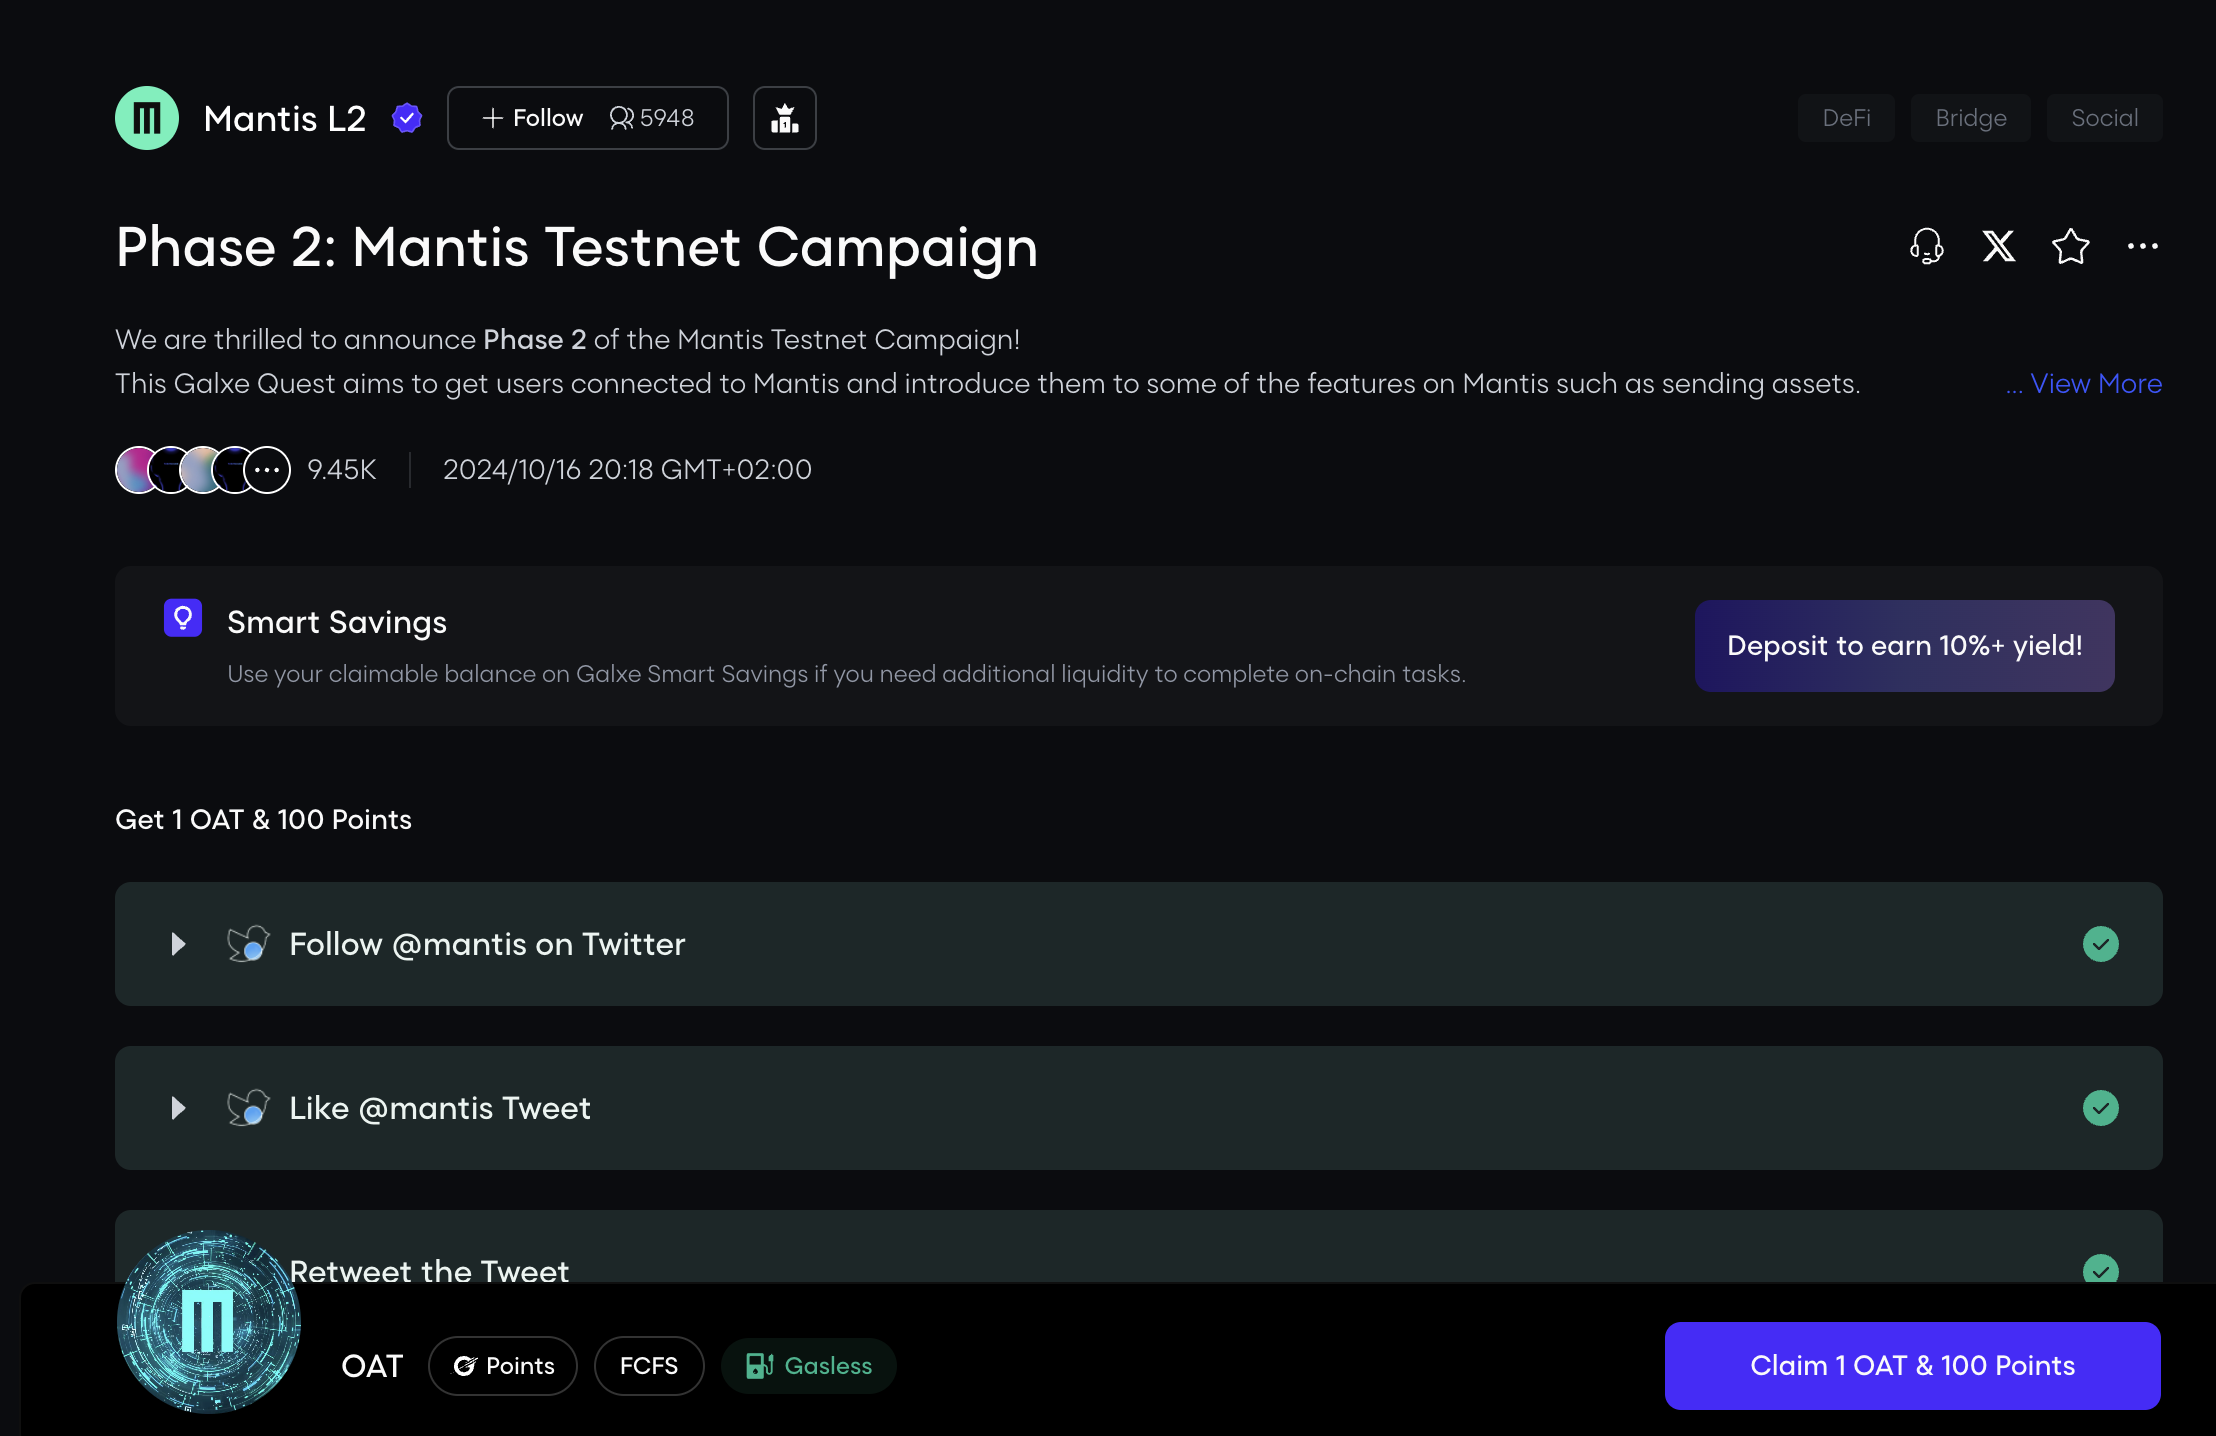
Task: Click Claim 1 OAT & 100 Points button
Action: [1912, 1365]
